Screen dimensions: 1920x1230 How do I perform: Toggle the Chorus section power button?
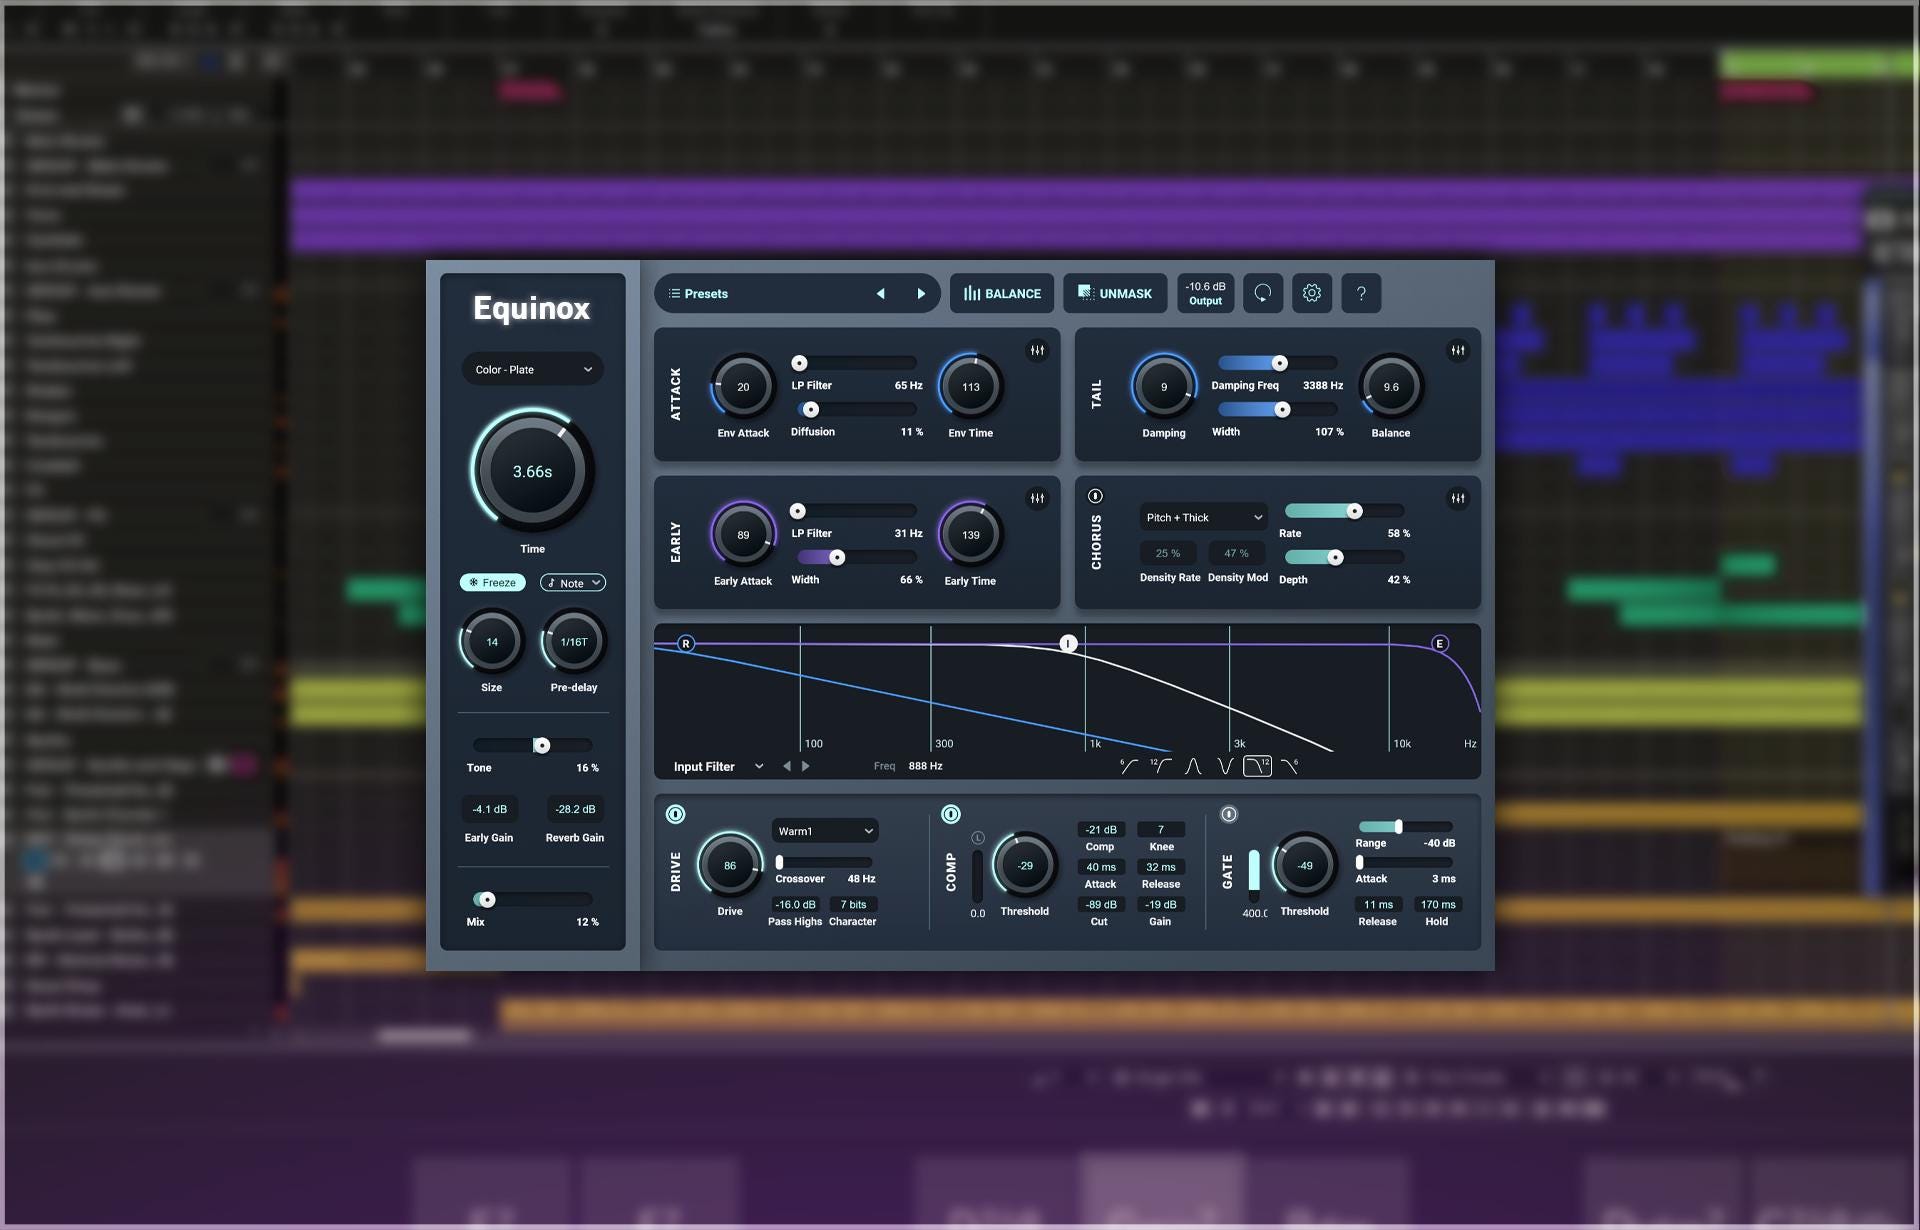(1095, 496)
